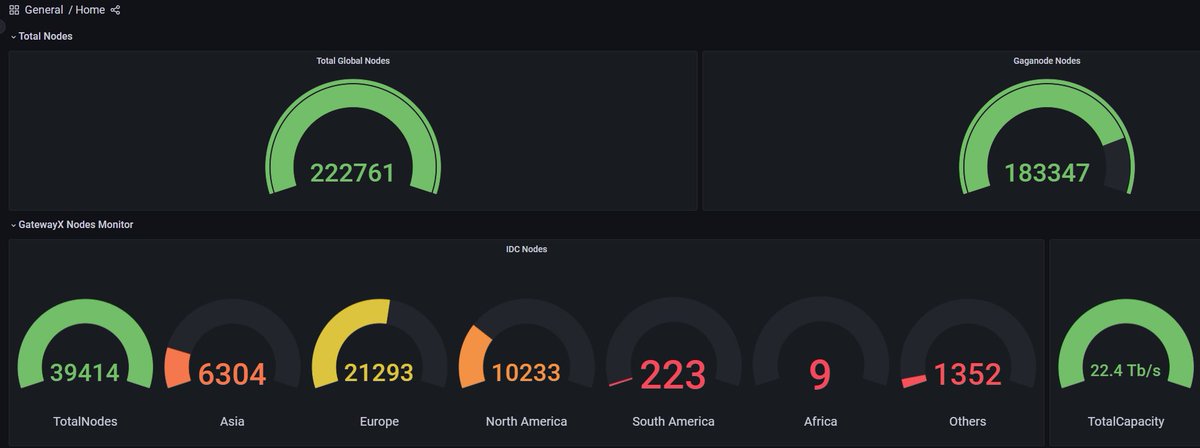This screenshot has height=448, width=1200.
Task: Select the Others gauge value 1352
Action: click(x=967, y=374)
